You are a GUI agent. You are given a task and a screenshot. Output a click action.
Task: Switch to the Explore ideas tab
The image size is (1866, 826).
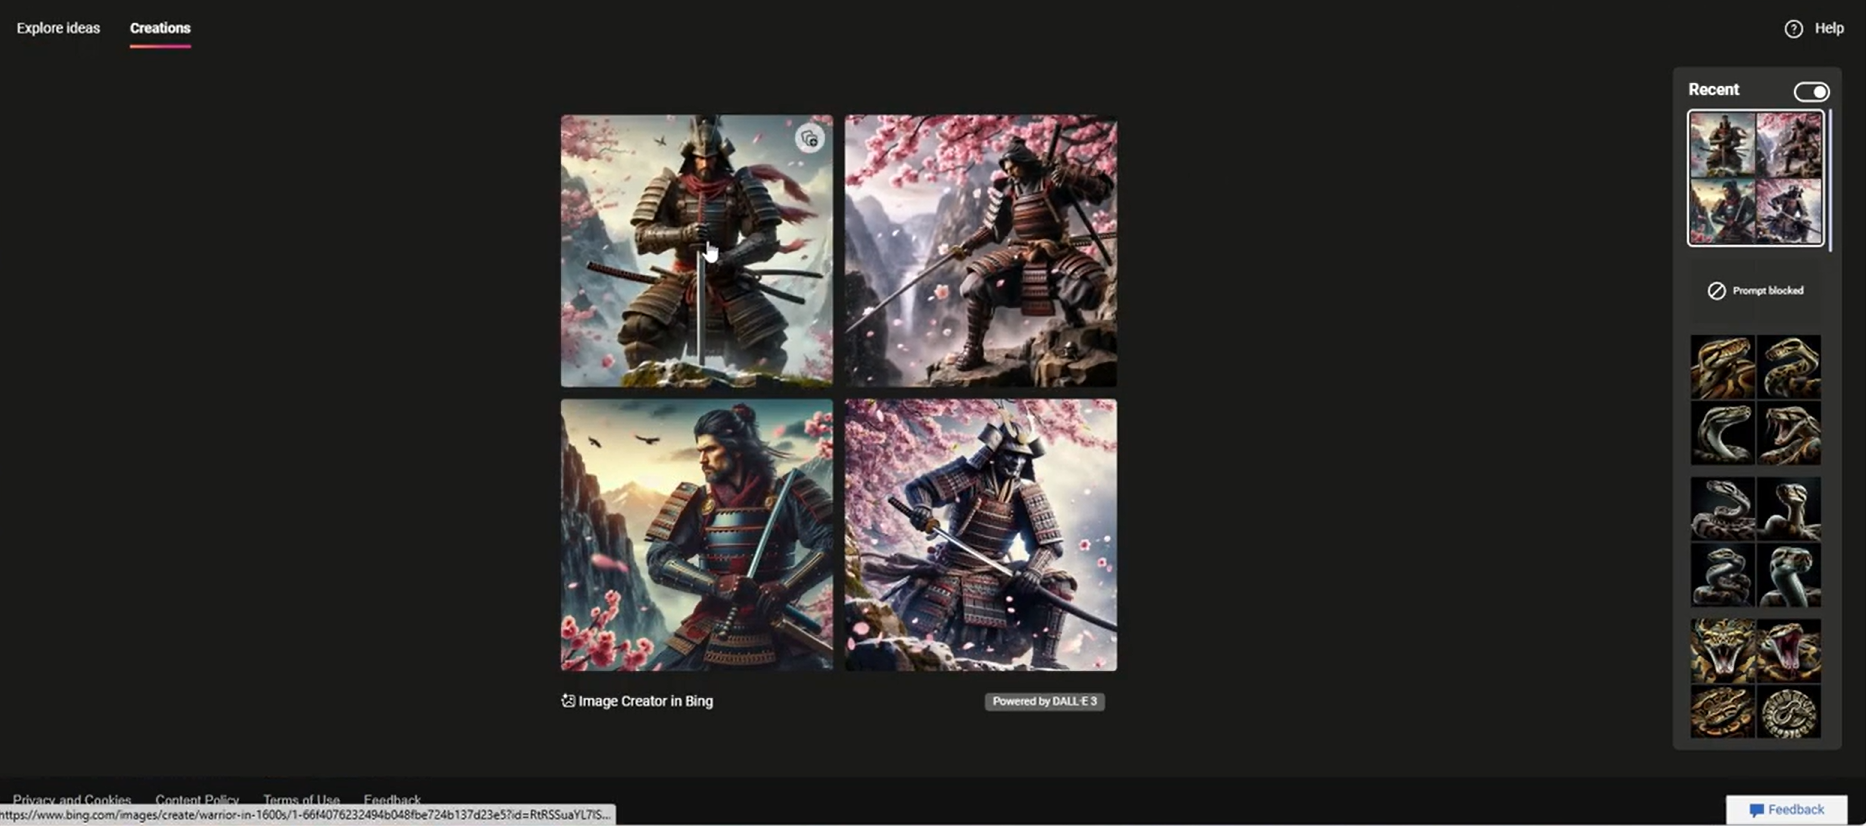pyautogui.click(x=58, y=28)
